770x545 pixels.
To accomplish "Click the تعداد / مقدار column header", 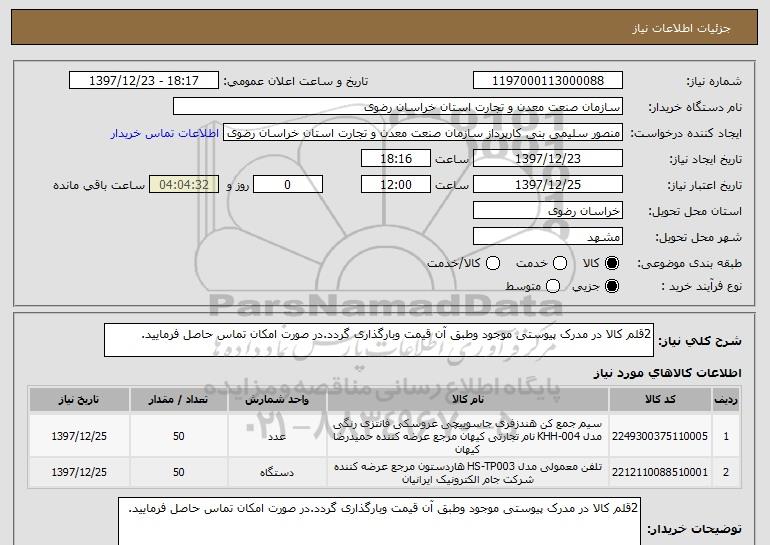I will point(178,399).
